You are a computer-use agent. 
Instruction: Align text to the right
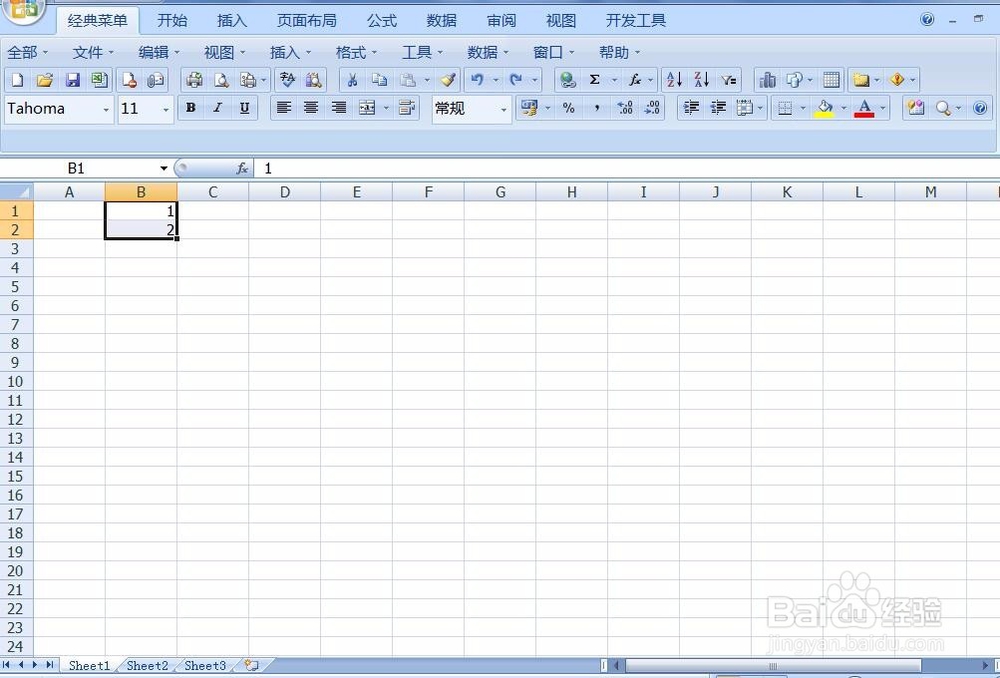339,108
